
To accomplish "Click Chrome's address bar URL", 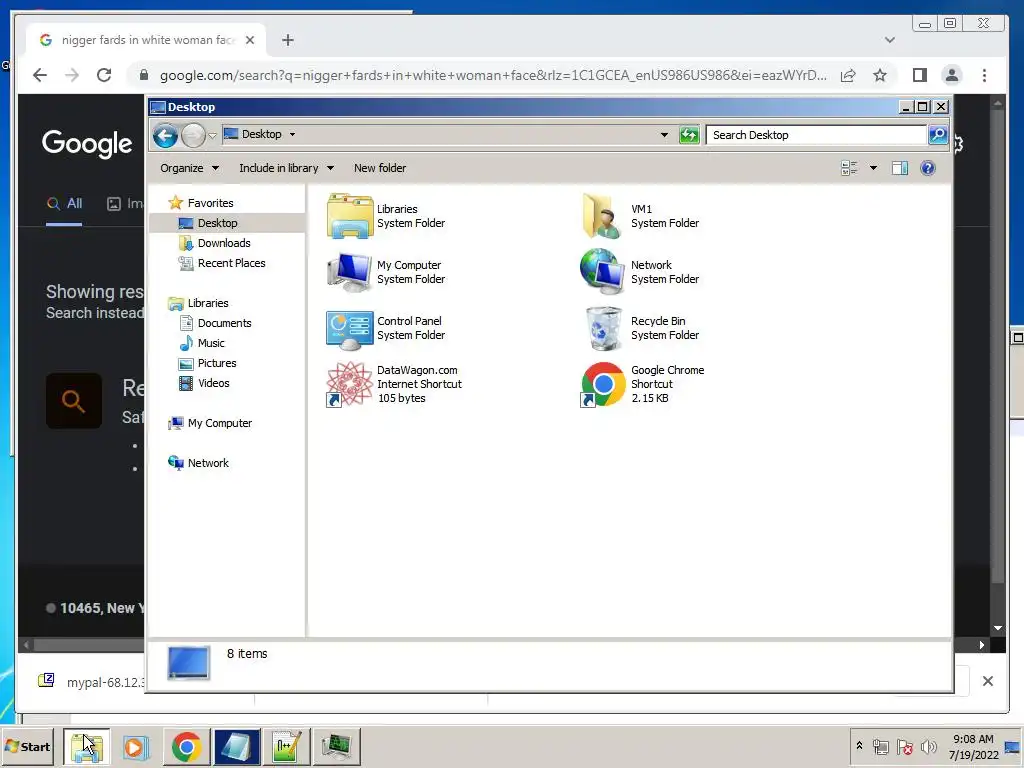I will coord(493,75).
